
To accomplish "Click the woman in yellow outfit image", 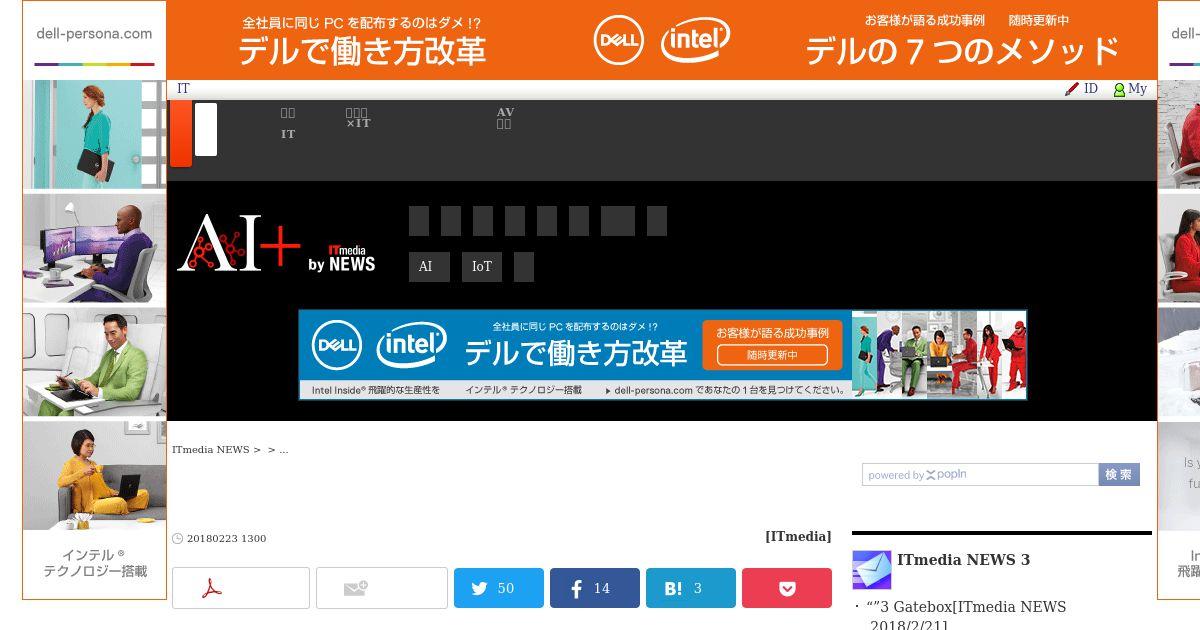I will (x=94, y=476).
